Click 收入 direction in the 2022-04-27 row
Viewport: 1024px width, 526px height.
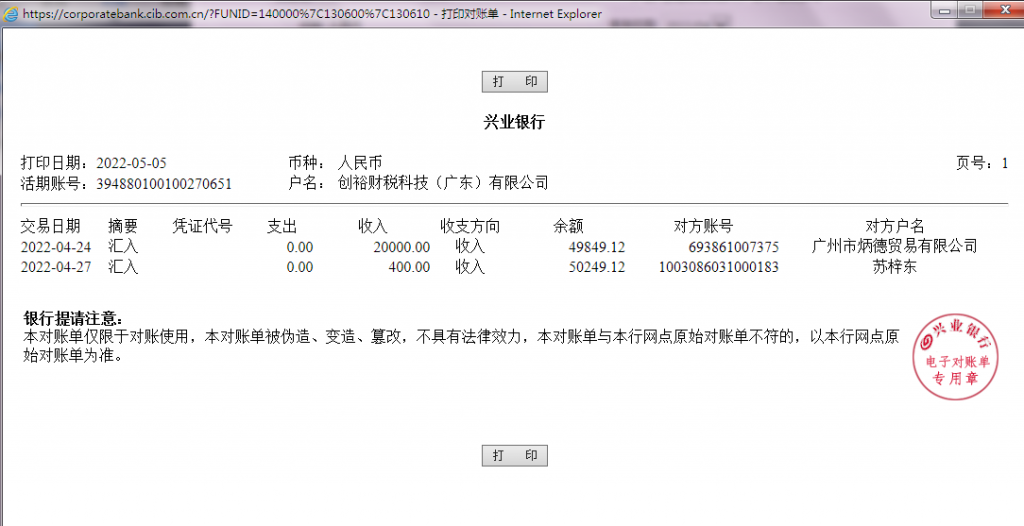(x=470, y=267)
